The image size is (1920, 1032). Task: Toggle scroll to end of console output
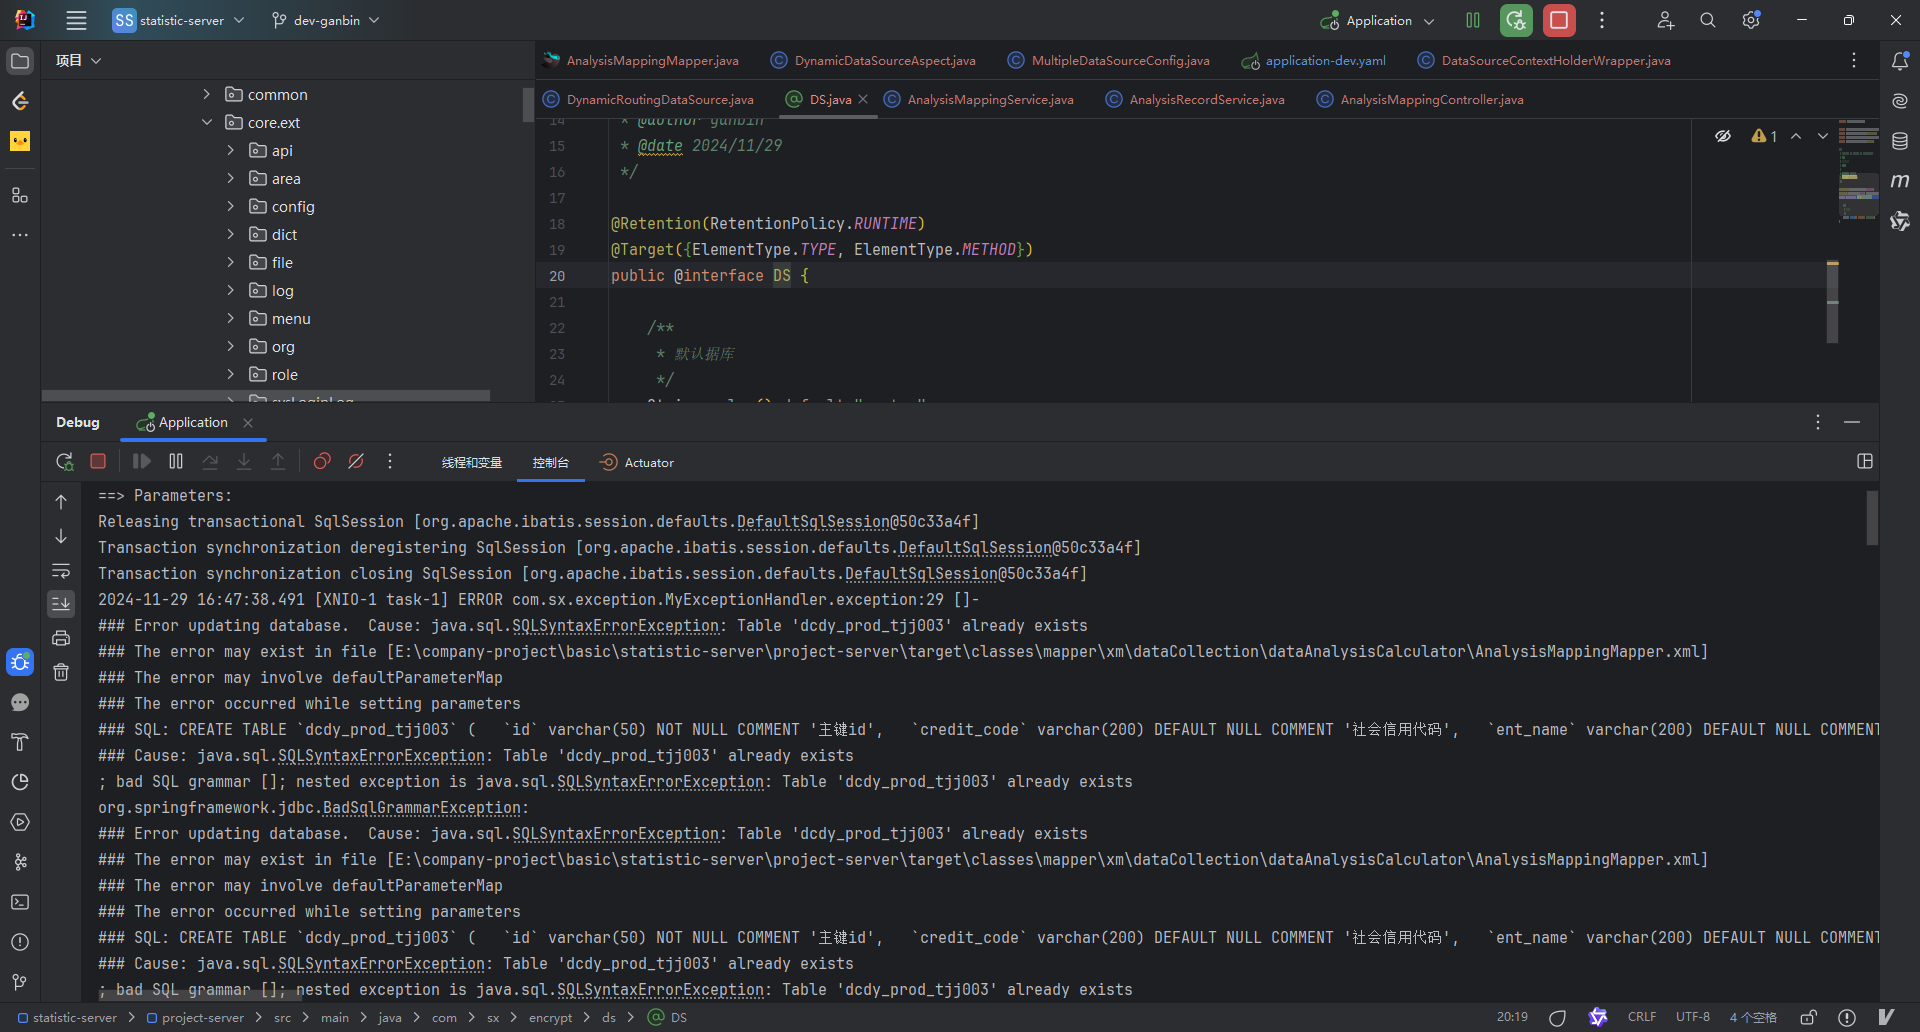pyautogui.click(x=61, y=603)
